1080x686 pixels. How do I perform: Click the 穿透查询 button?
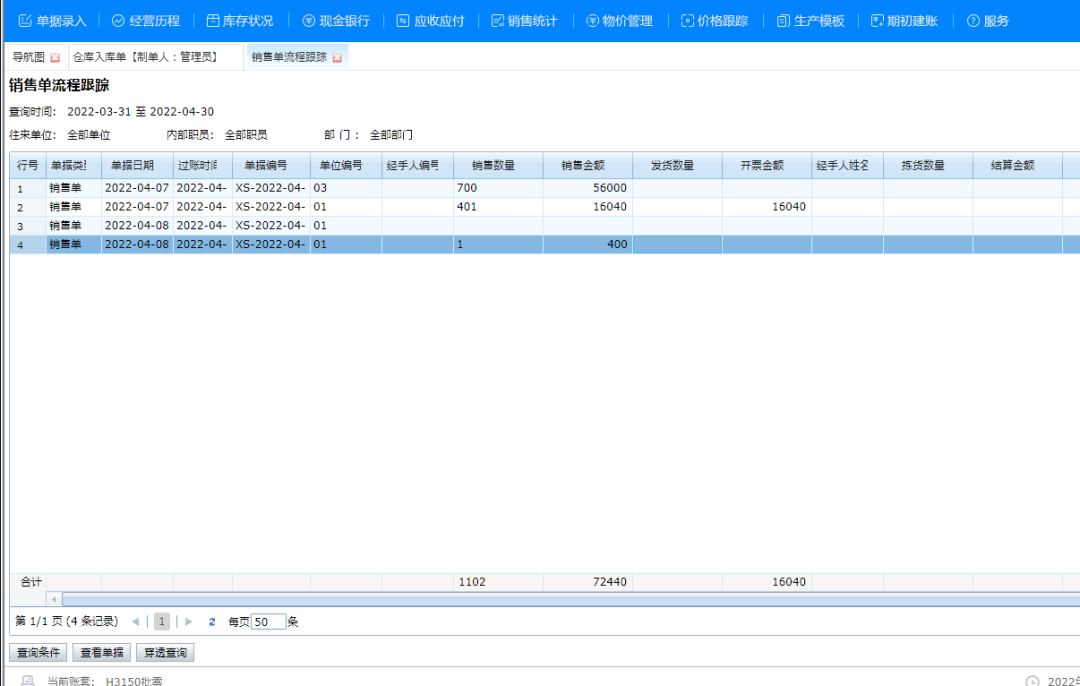(166, 652)
